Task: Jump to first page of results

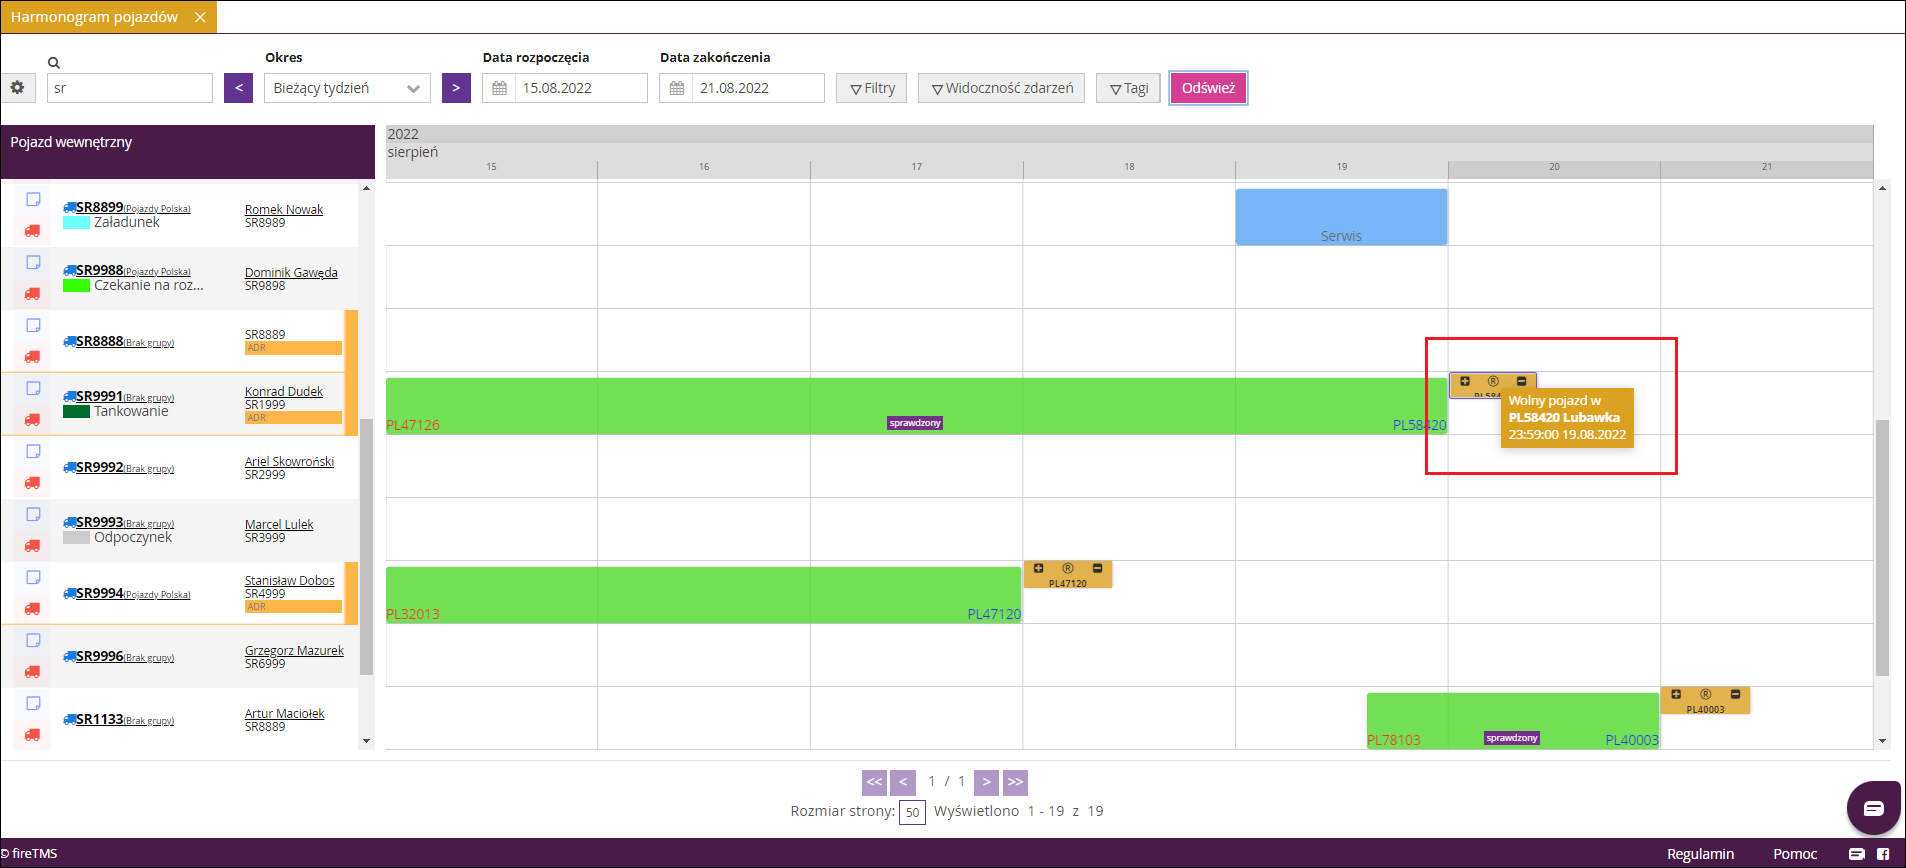Action: [x=874, y=782]
